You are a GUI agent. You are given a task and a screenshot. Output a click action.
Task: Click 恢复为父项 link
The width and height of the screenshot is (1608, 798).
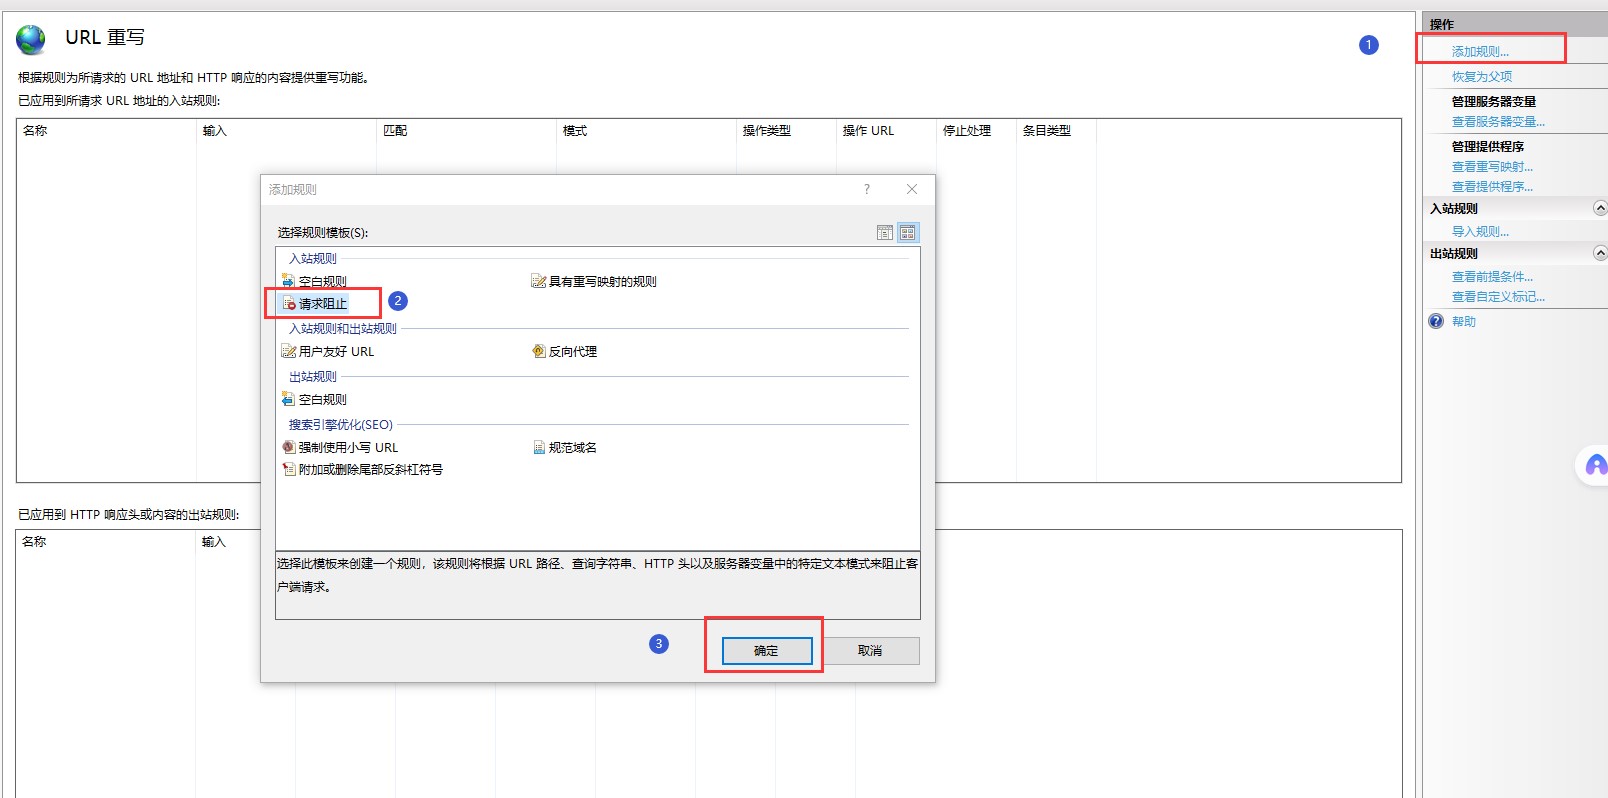point(1482,76)
